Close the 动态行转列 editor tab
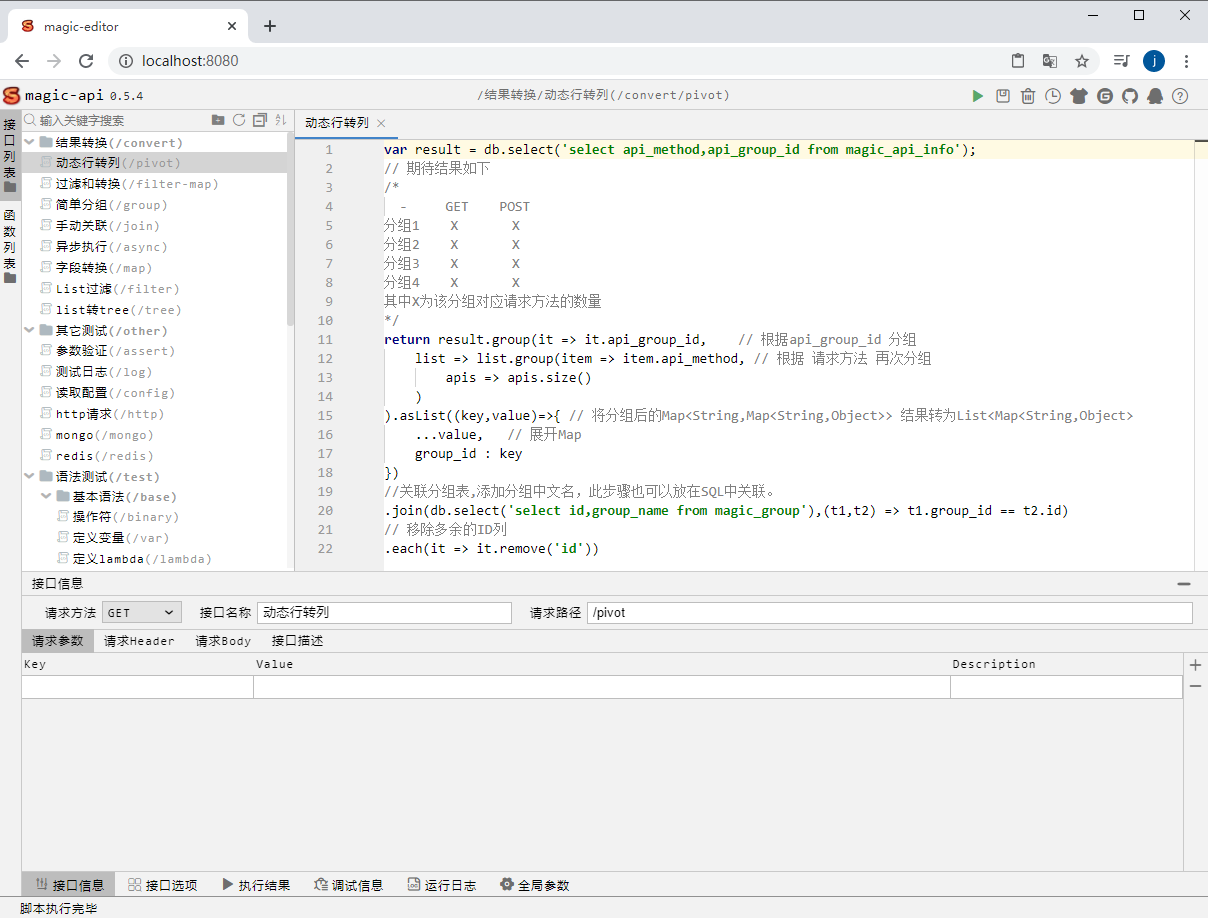Image resolution: width=1208 pixels, height=918 pixels. pos(381,124)
